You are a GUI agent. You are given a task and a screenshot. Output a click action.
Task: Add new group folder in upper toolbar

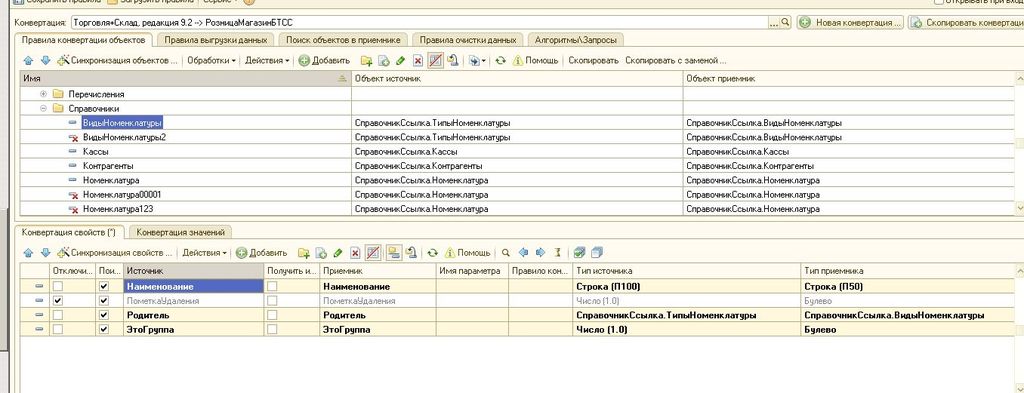[x=367, y=61]
